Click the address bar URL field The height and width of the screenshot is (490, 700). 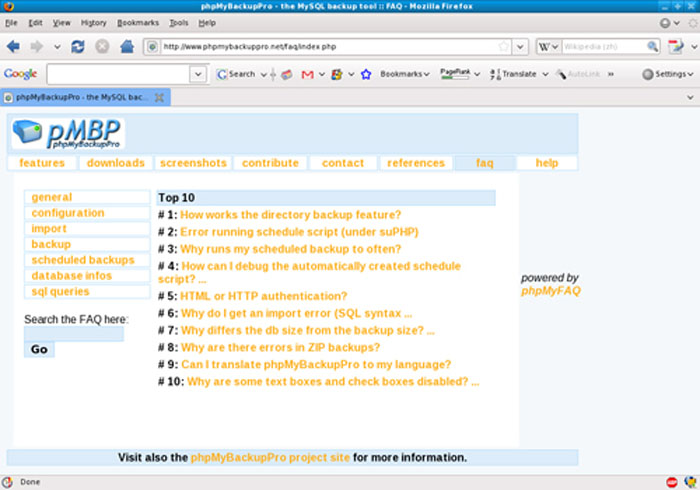(328, 46)
